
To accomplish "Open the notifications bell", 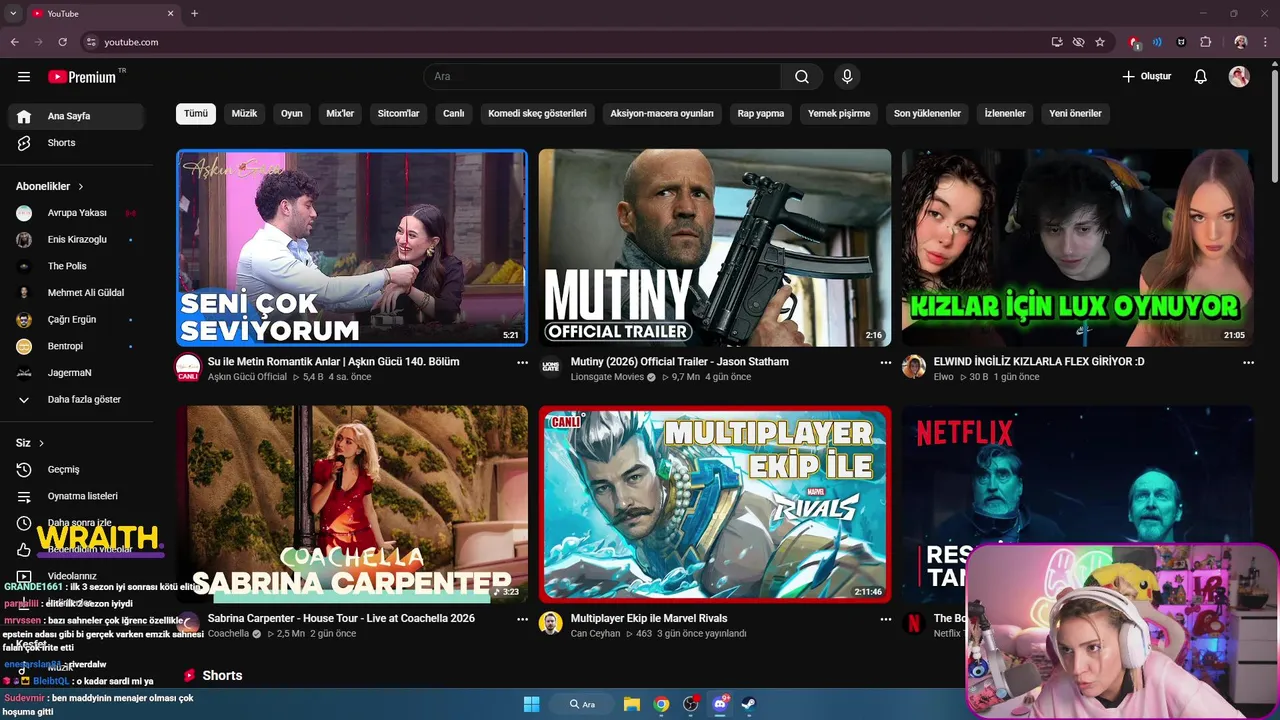I will click(x=1201, y=77).
